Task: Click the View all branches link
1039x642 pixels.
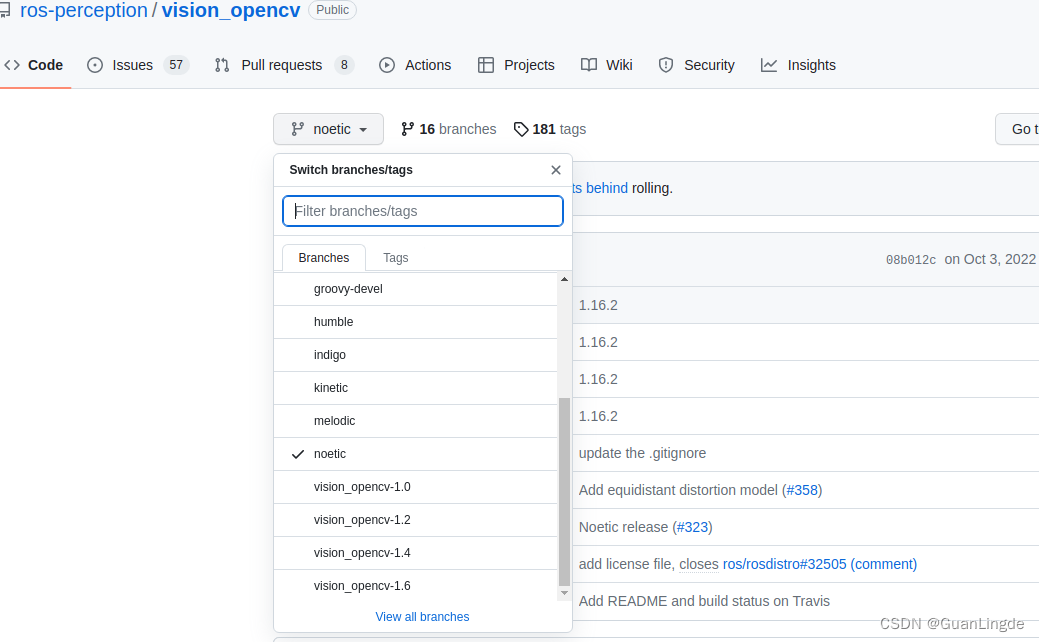Action: 422,616
